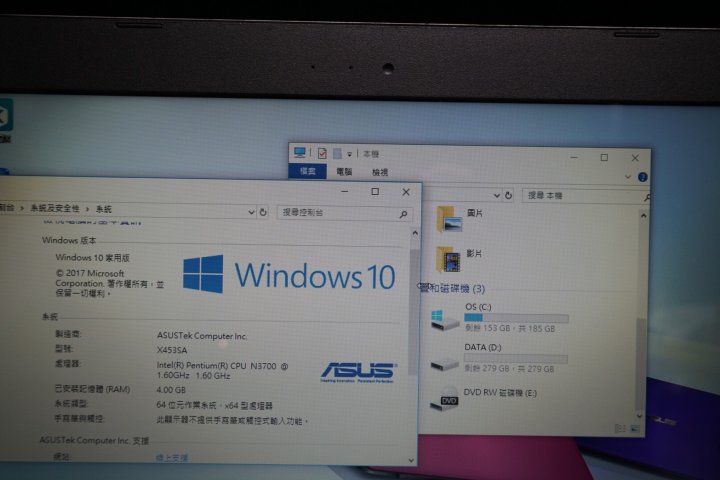Open the quick access toolbar customize dropdown

[349, 154]
